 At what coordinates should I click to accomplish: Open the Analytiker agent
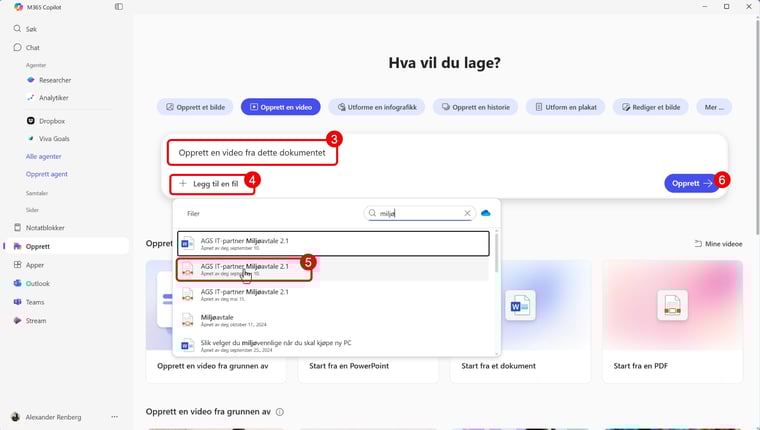pyautogui.click(x=48, y=97)
